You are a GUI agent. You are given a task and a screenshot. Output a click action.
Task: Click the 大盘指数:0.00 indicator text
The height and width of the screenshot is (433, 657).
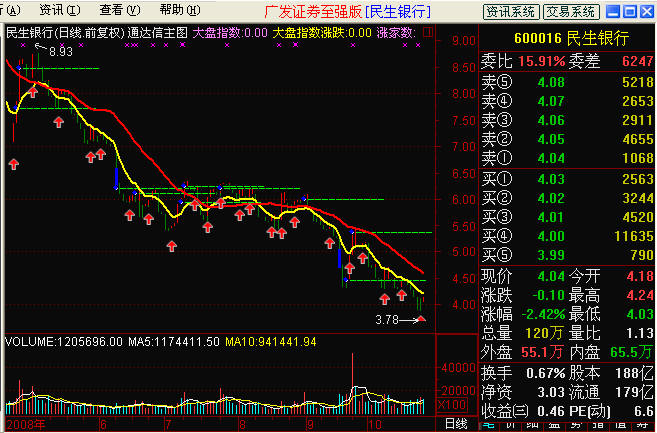pos(230,33)
